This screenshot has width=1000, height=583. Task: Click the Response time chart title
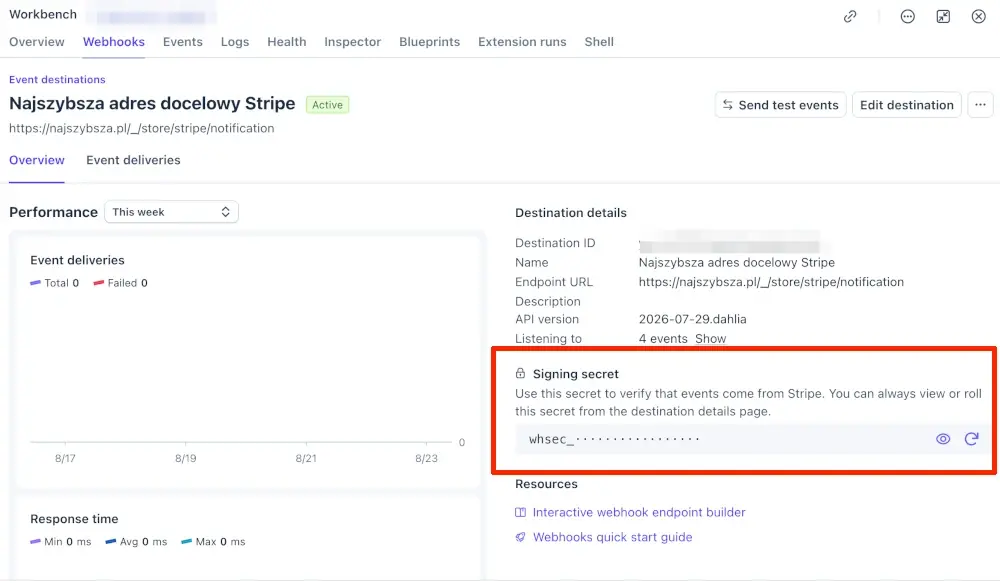(x=74, y=519)
